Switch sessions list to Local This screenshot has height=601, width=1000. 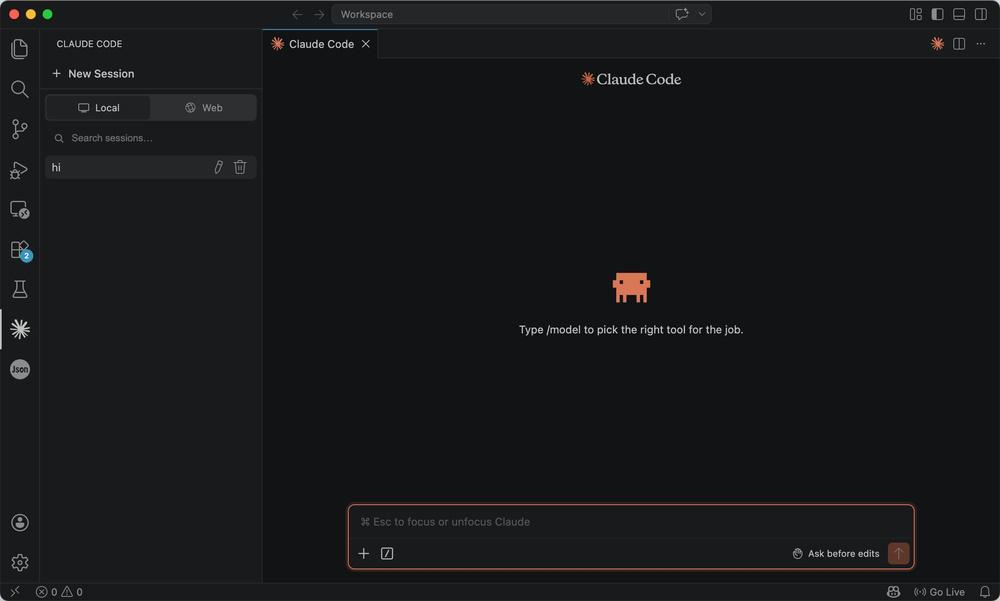[x=98, y=108]
